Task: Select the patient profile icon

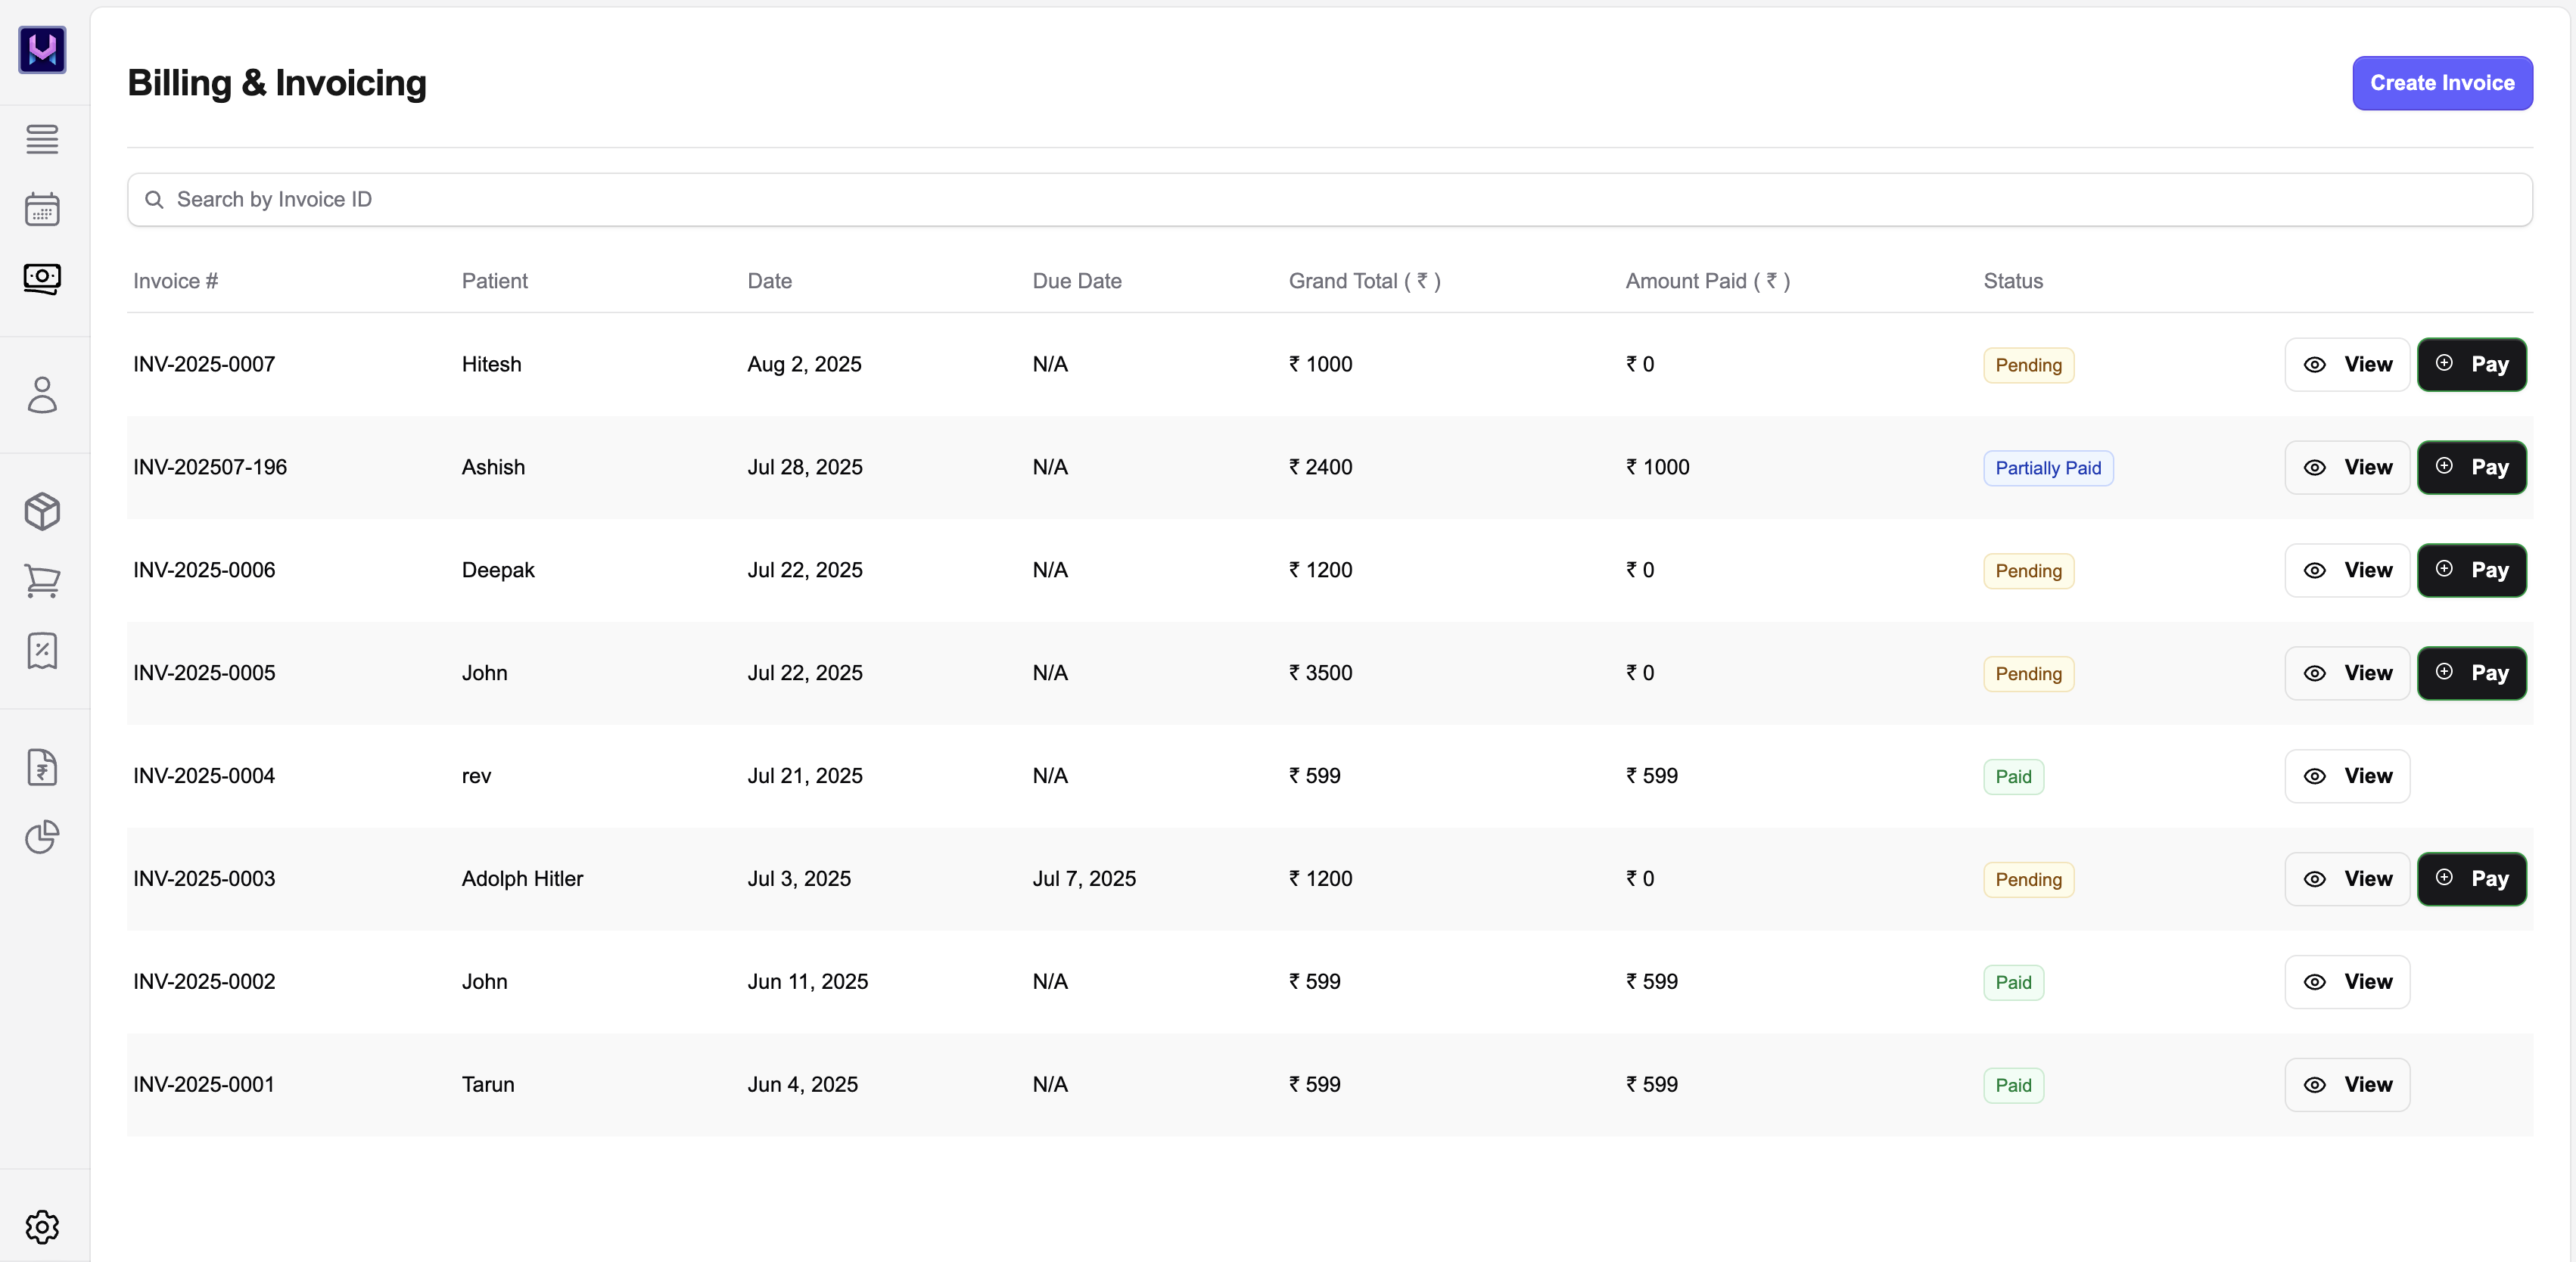Action: [x=41, y=395]
